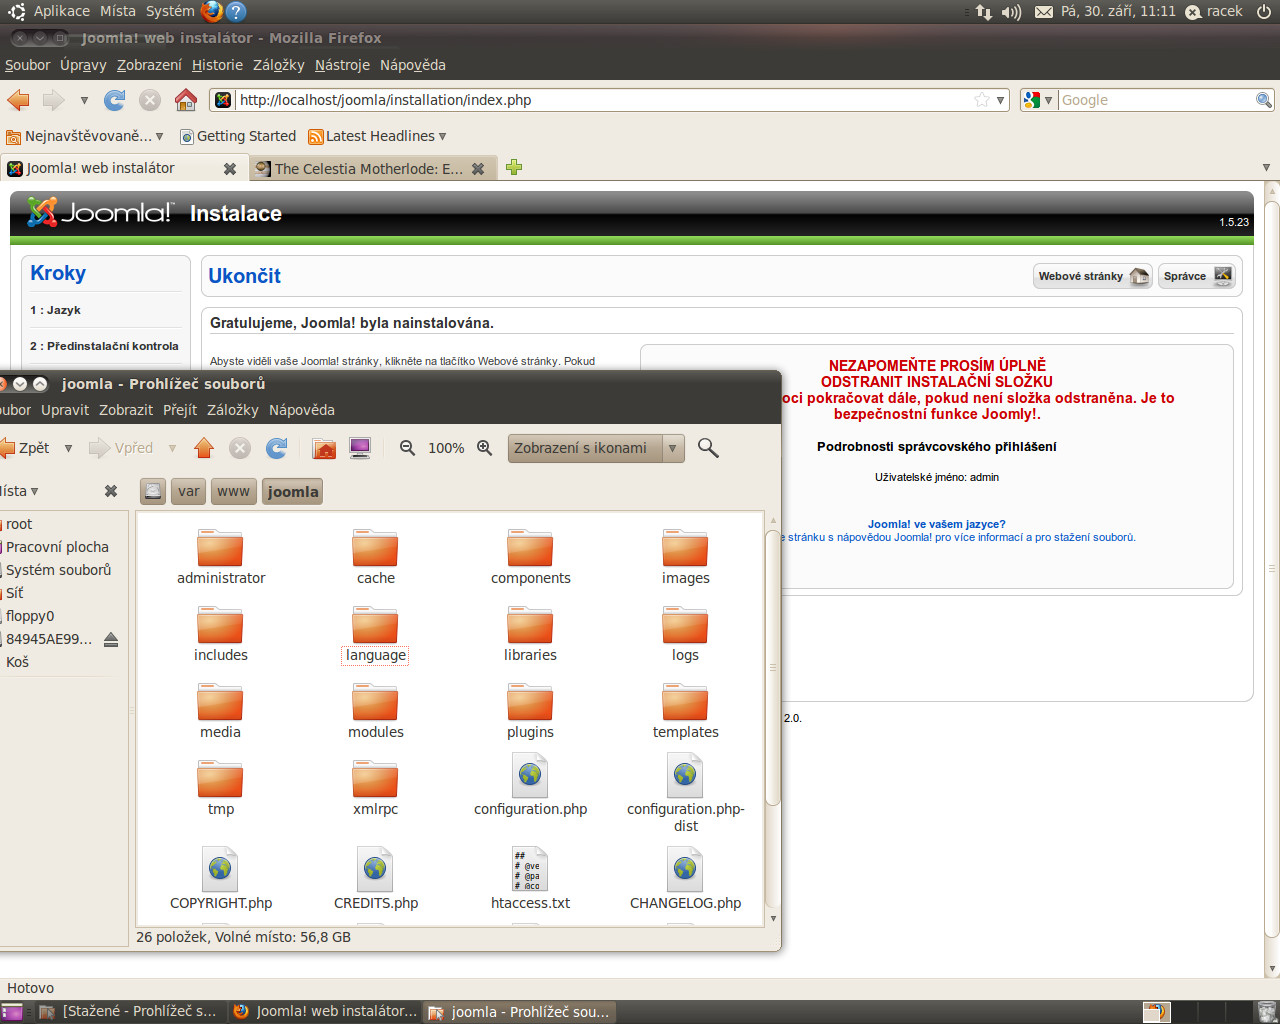Open Upravit menu in file browser
This screenshot has height=1024, width=1280.
[65, 410]
